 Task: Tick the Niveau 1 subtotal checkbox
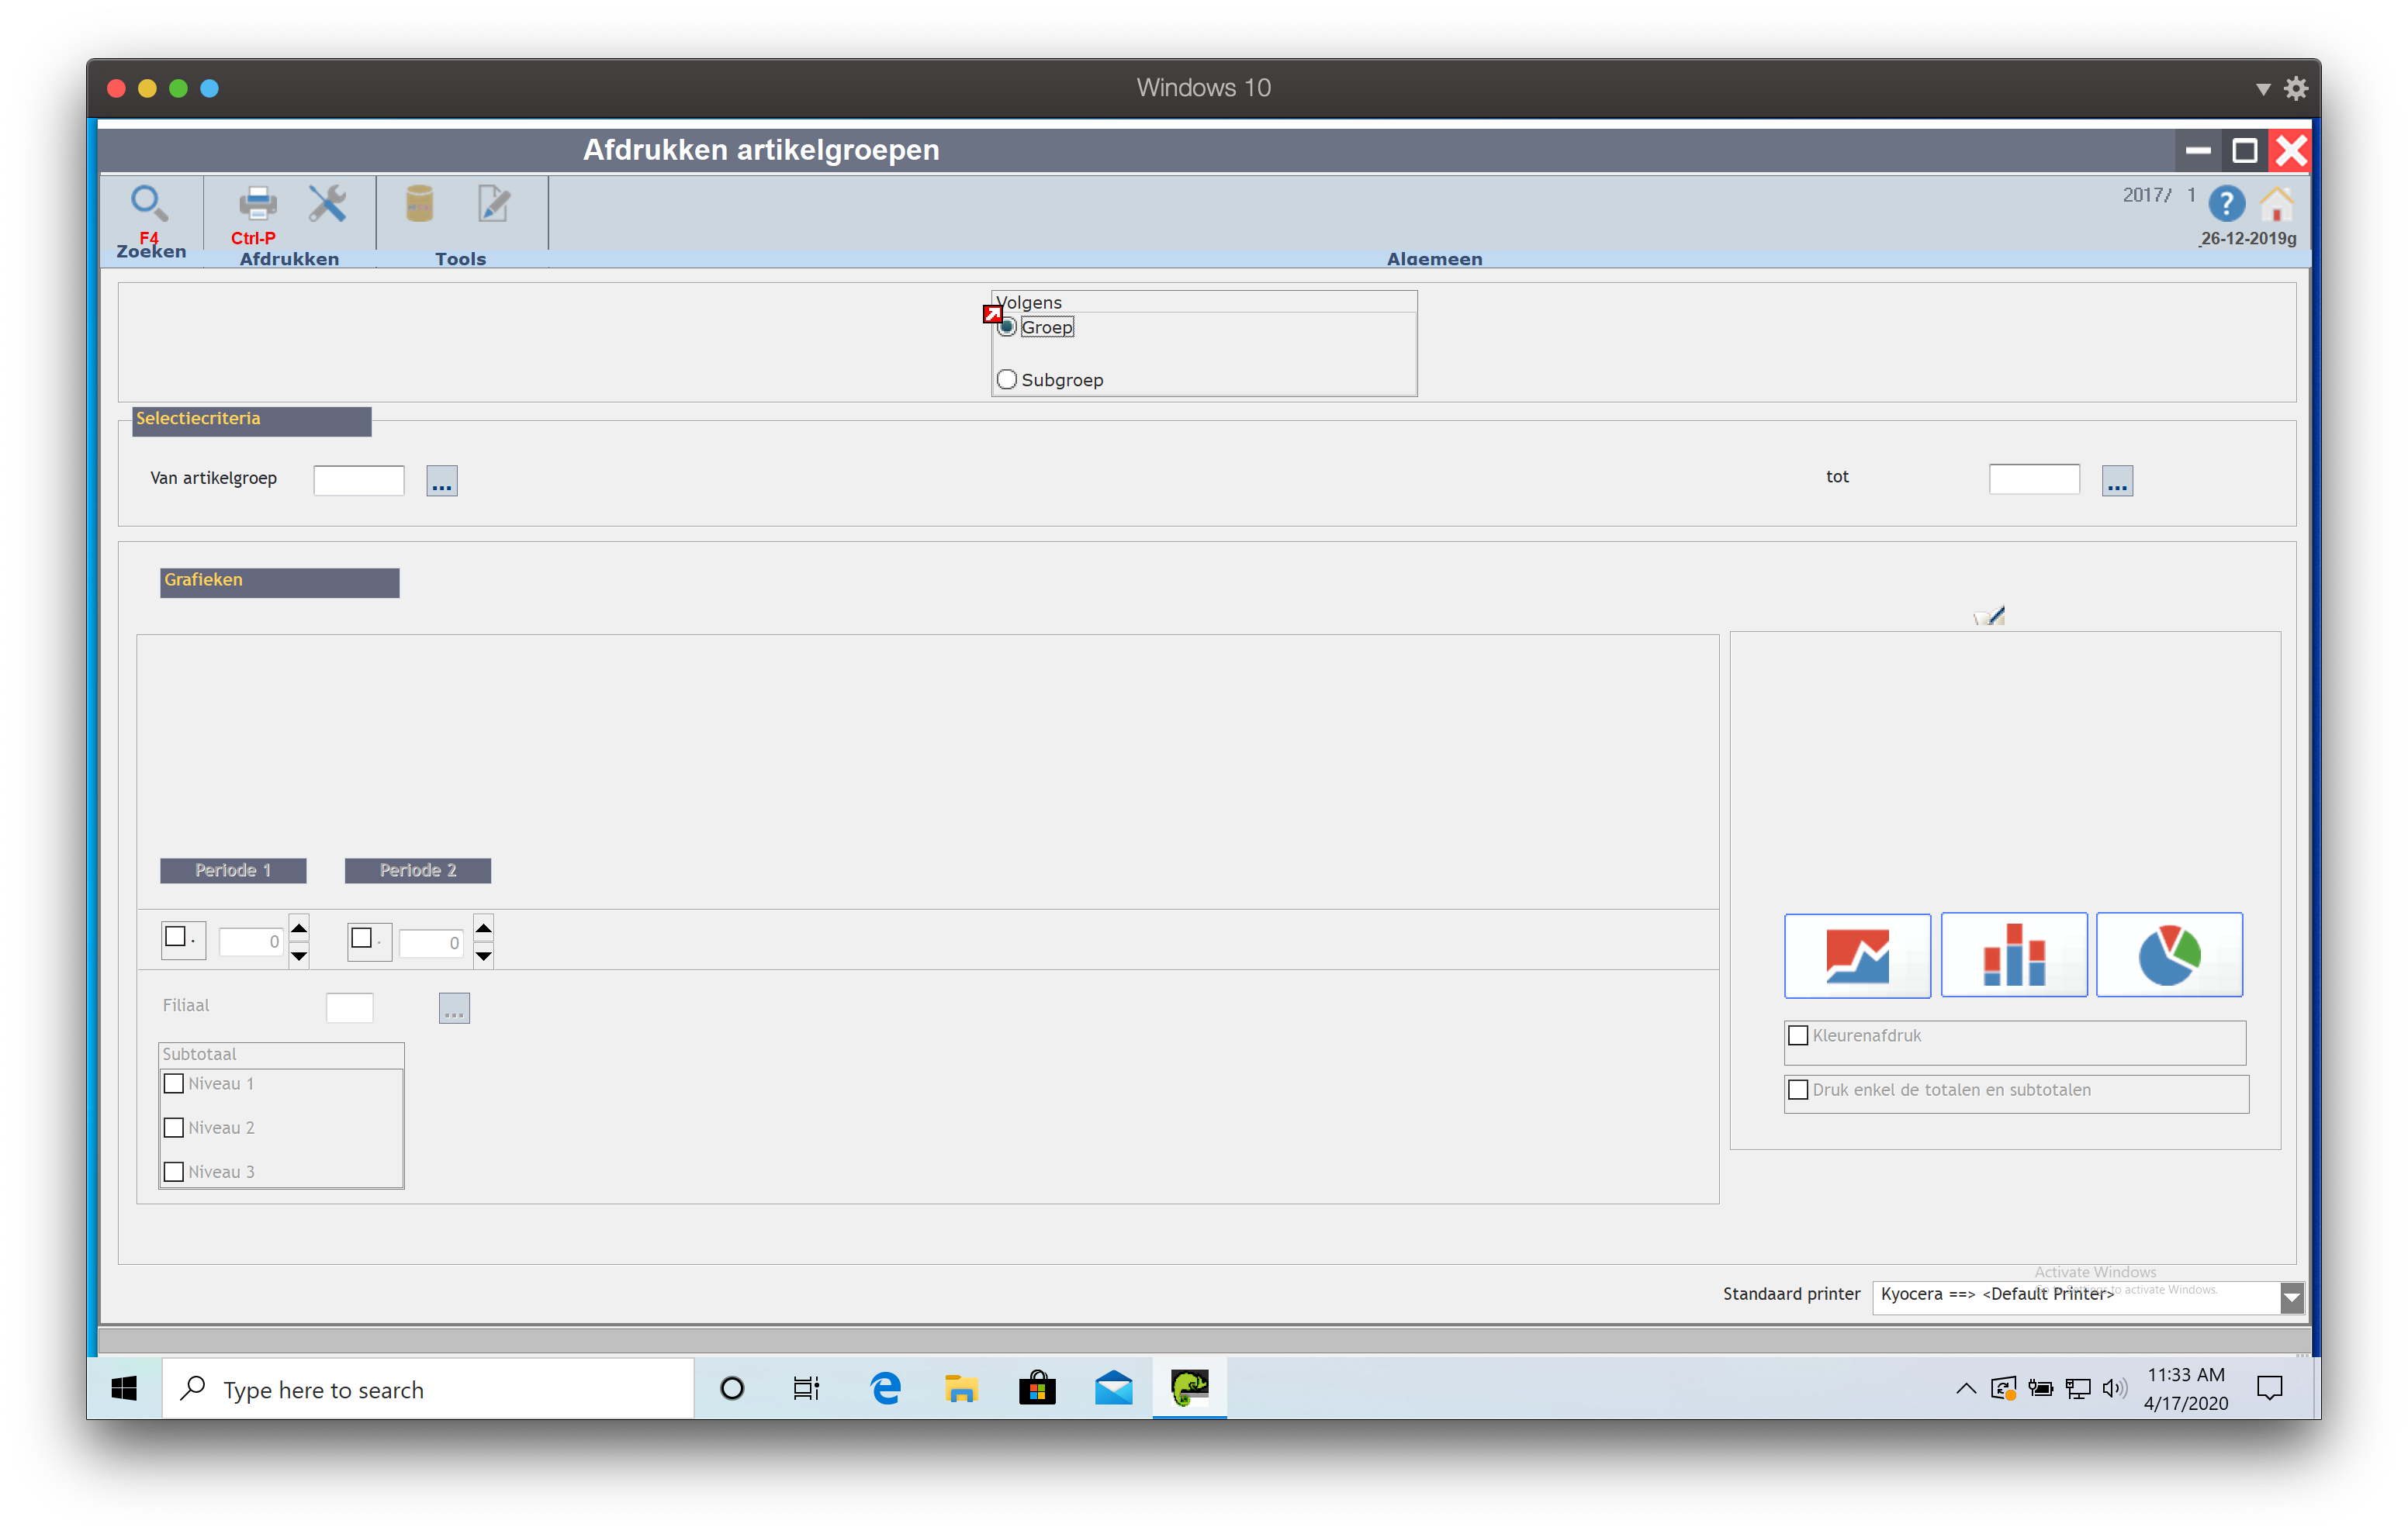click(x=174, y=1084)
